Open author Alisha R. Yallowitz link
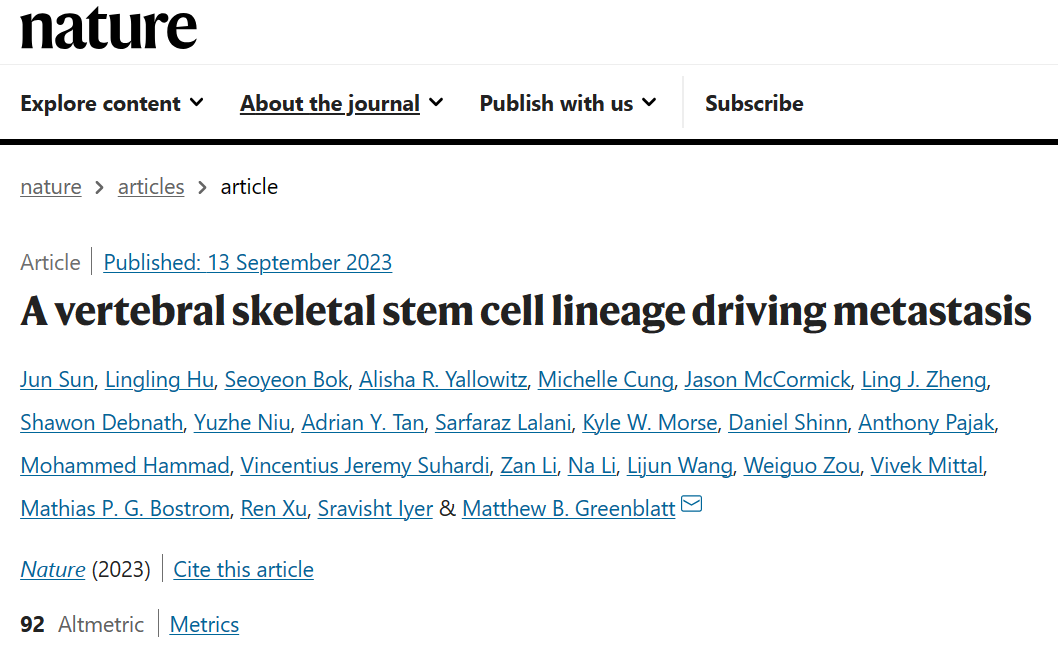 [443, 380]
